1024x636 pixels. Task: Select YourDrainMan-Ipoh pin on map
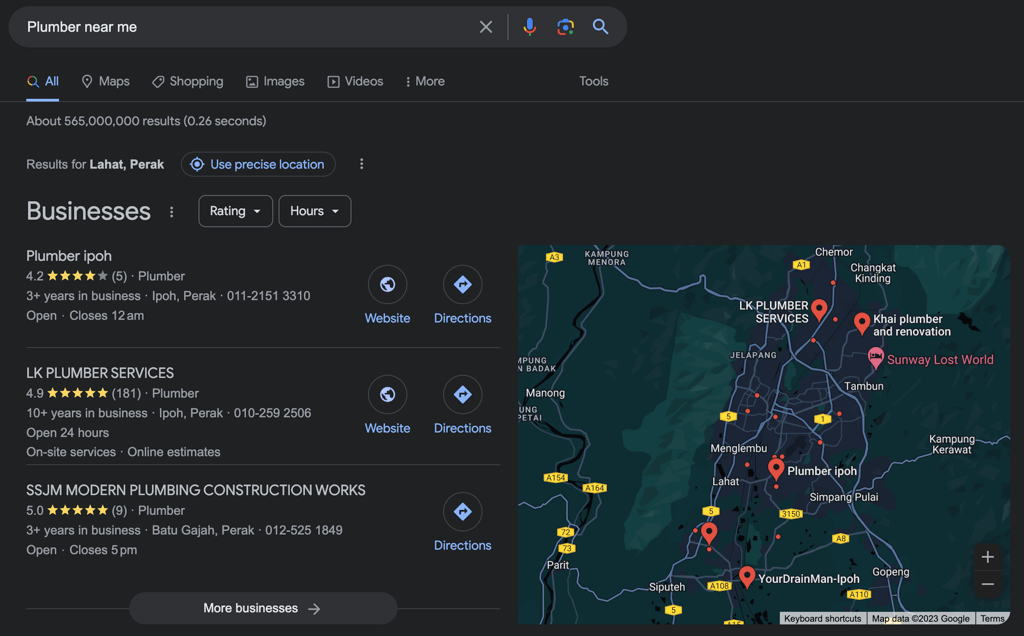pos(747,576)
